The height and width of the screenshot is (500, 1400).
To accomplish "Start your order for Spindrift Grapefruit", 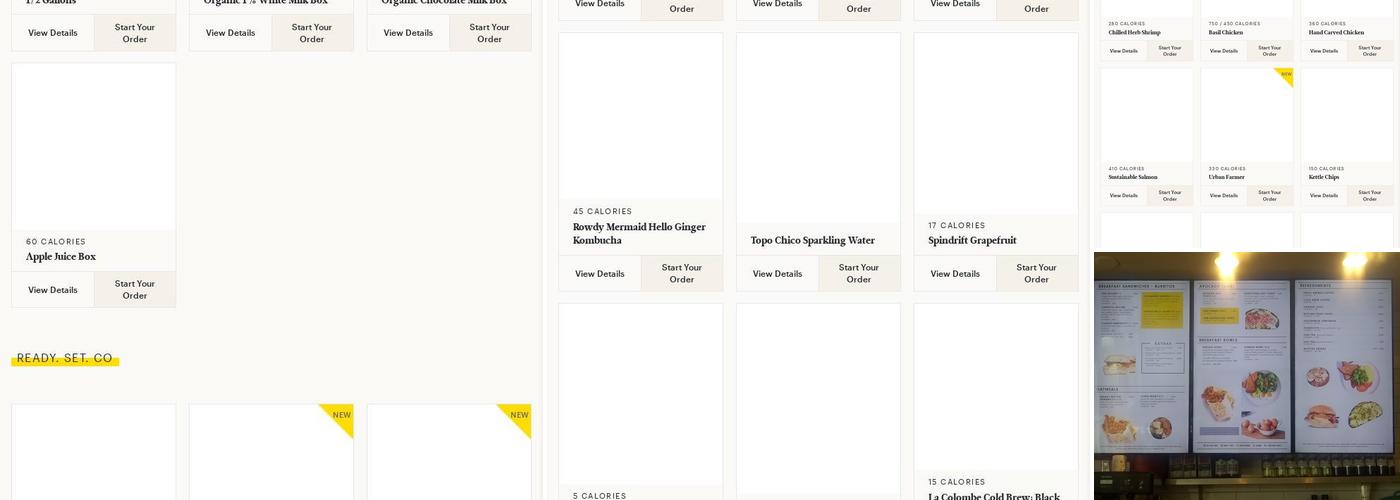I will (1037, 274).
